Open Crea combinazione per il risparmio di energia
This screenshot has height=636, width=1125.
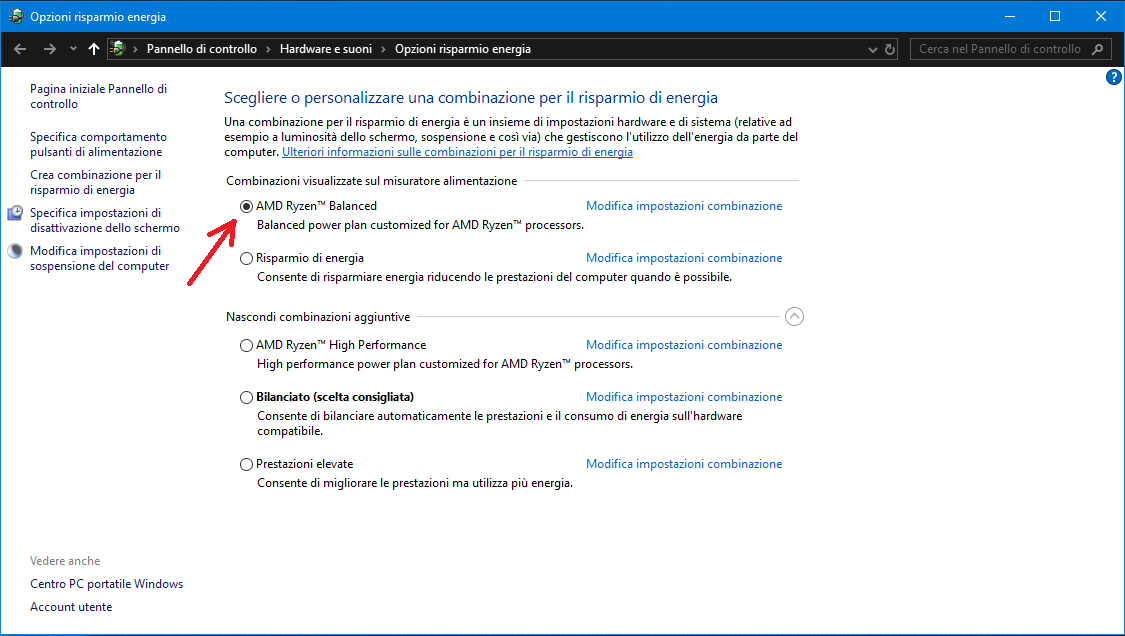[x=95, y=182]
